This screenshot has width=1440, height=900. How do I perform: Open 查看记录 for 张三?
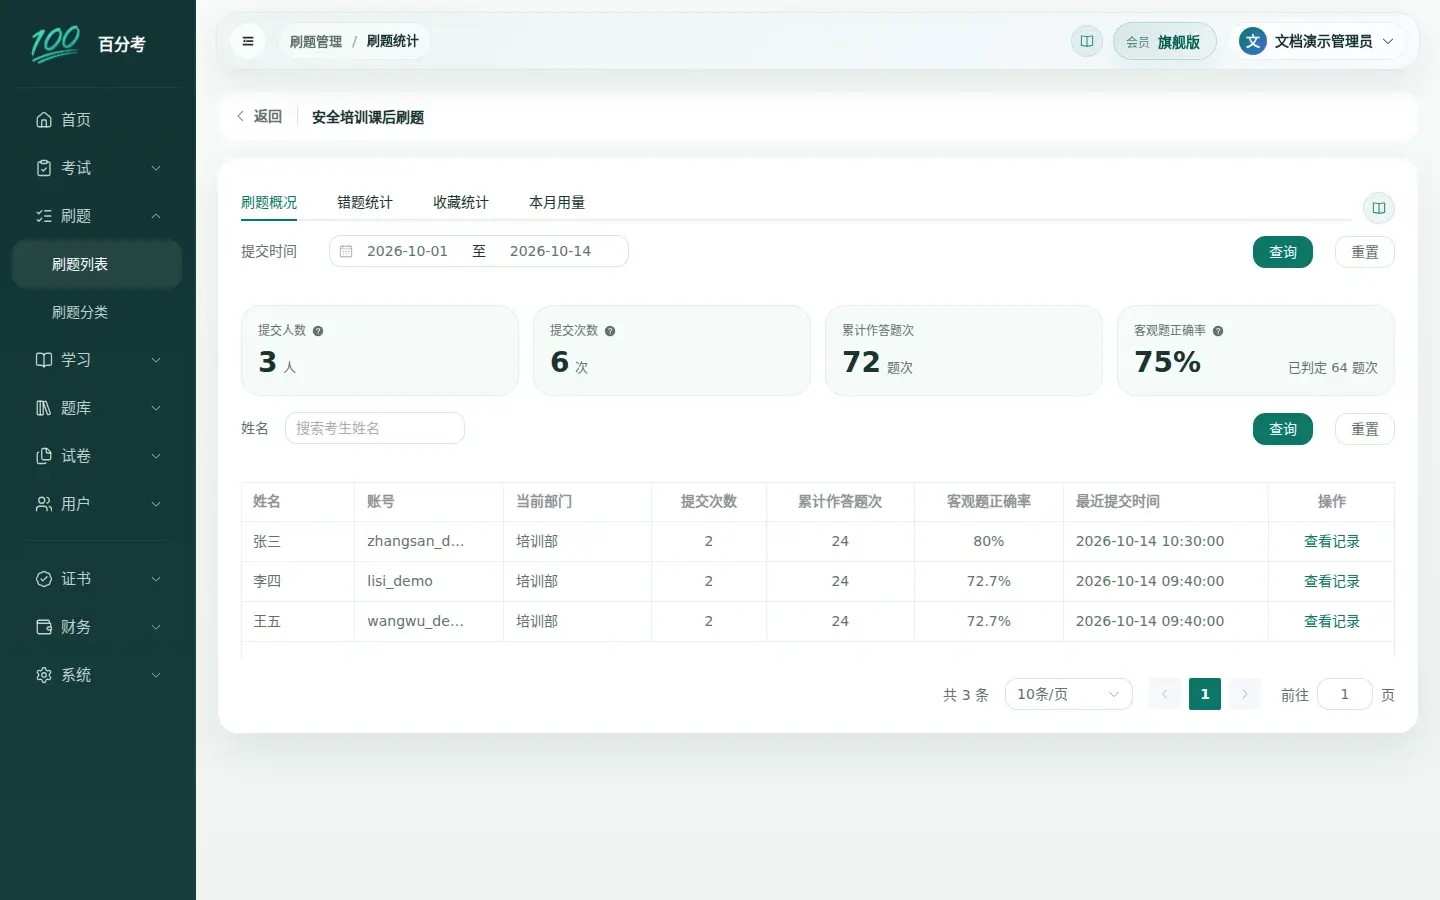click(x=1332, y=542)
